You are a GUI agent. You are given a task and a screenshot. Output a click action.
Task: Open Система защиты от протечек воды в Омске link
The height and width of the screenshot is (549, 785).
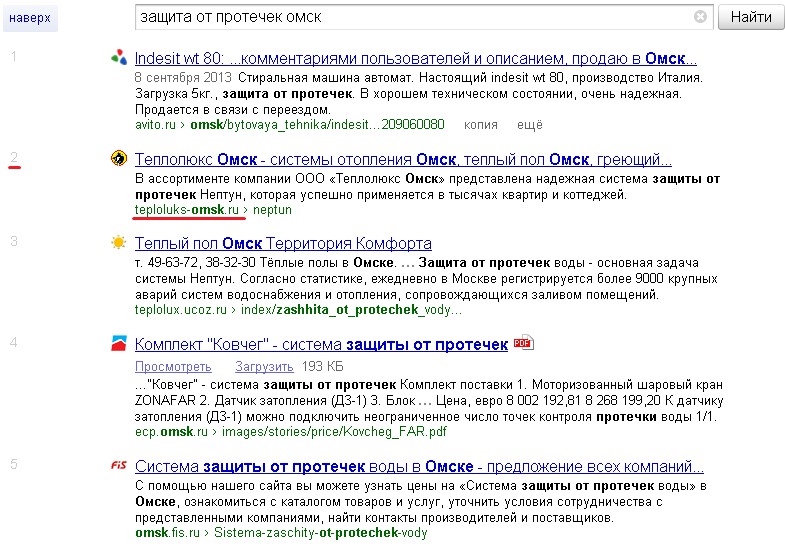[x=419, y=467]
